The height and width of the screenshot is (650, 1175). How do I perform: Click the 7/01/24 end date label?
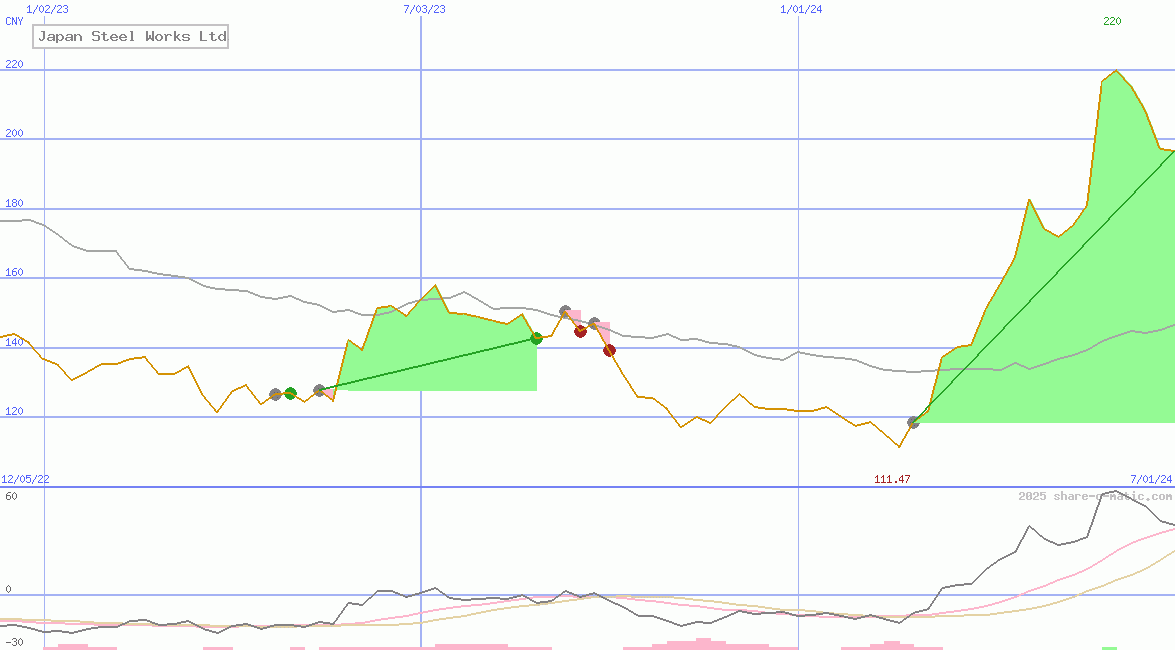1150,480
